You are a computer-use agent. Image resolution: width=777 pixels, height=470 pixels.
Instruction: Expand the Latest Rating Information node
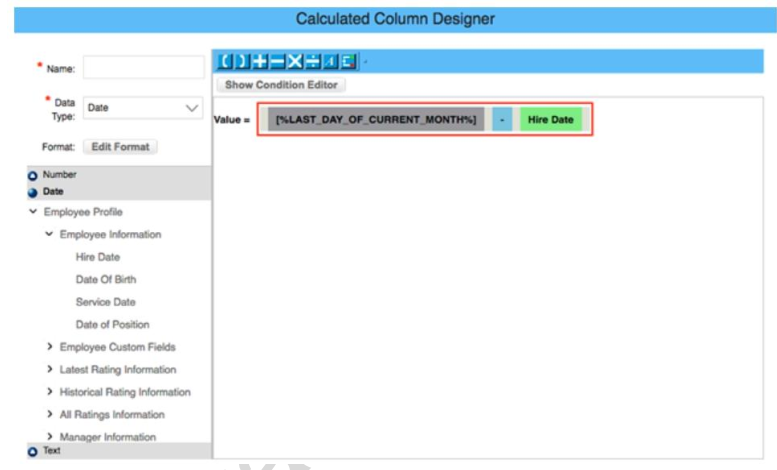tap(50, 370)
